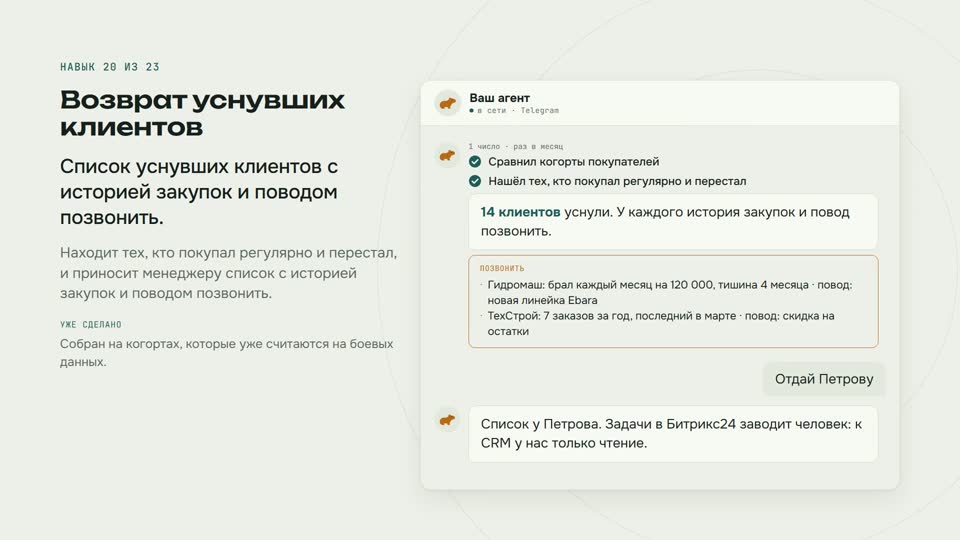Click 'Сравнил когорты покупателей' step text
The height and width of the screenshot is (540, 960).
point(574,162)
